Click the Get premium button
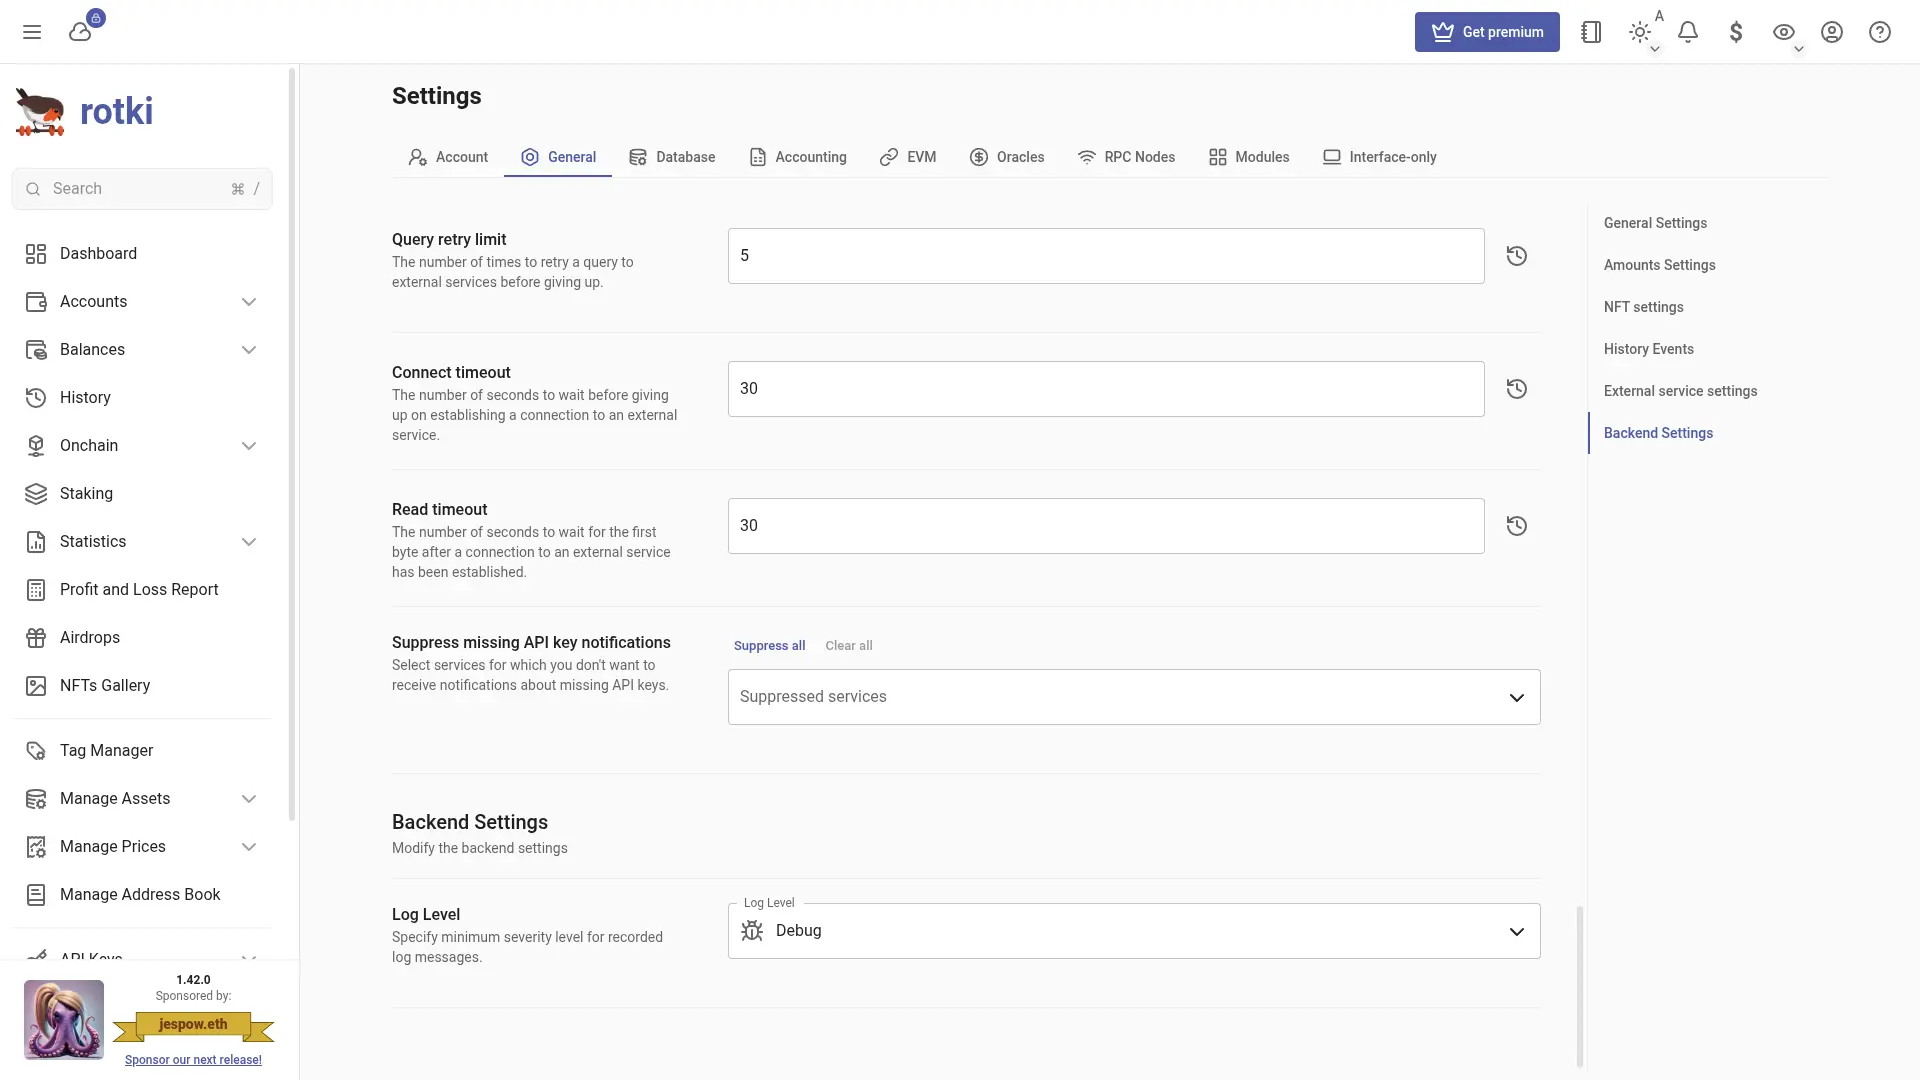The width and height of the screenshot is (1920, 1080). click(1487, 32)
